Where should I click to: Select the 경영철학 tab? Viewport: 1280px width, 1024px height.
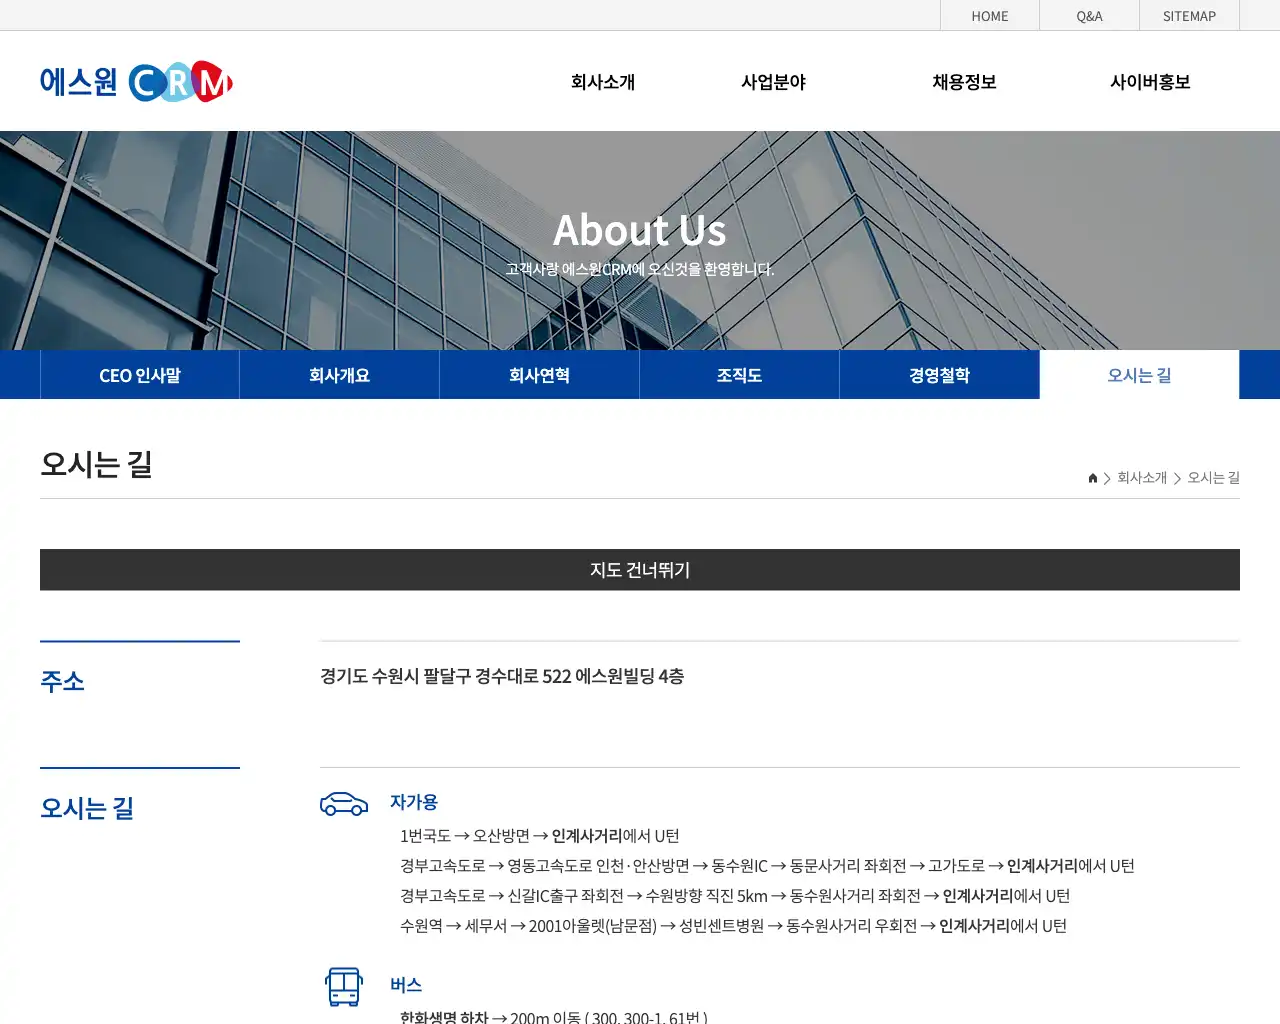[x=939, y=375]
